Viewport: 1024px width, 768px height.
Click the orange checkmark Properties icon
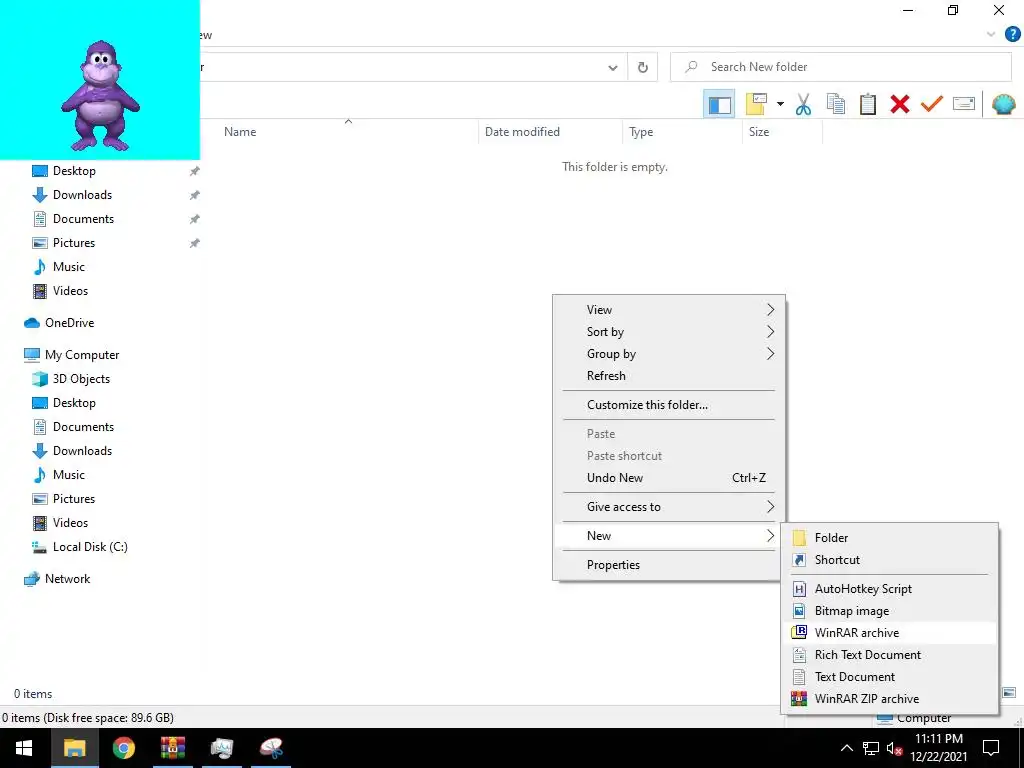(931, 104)
